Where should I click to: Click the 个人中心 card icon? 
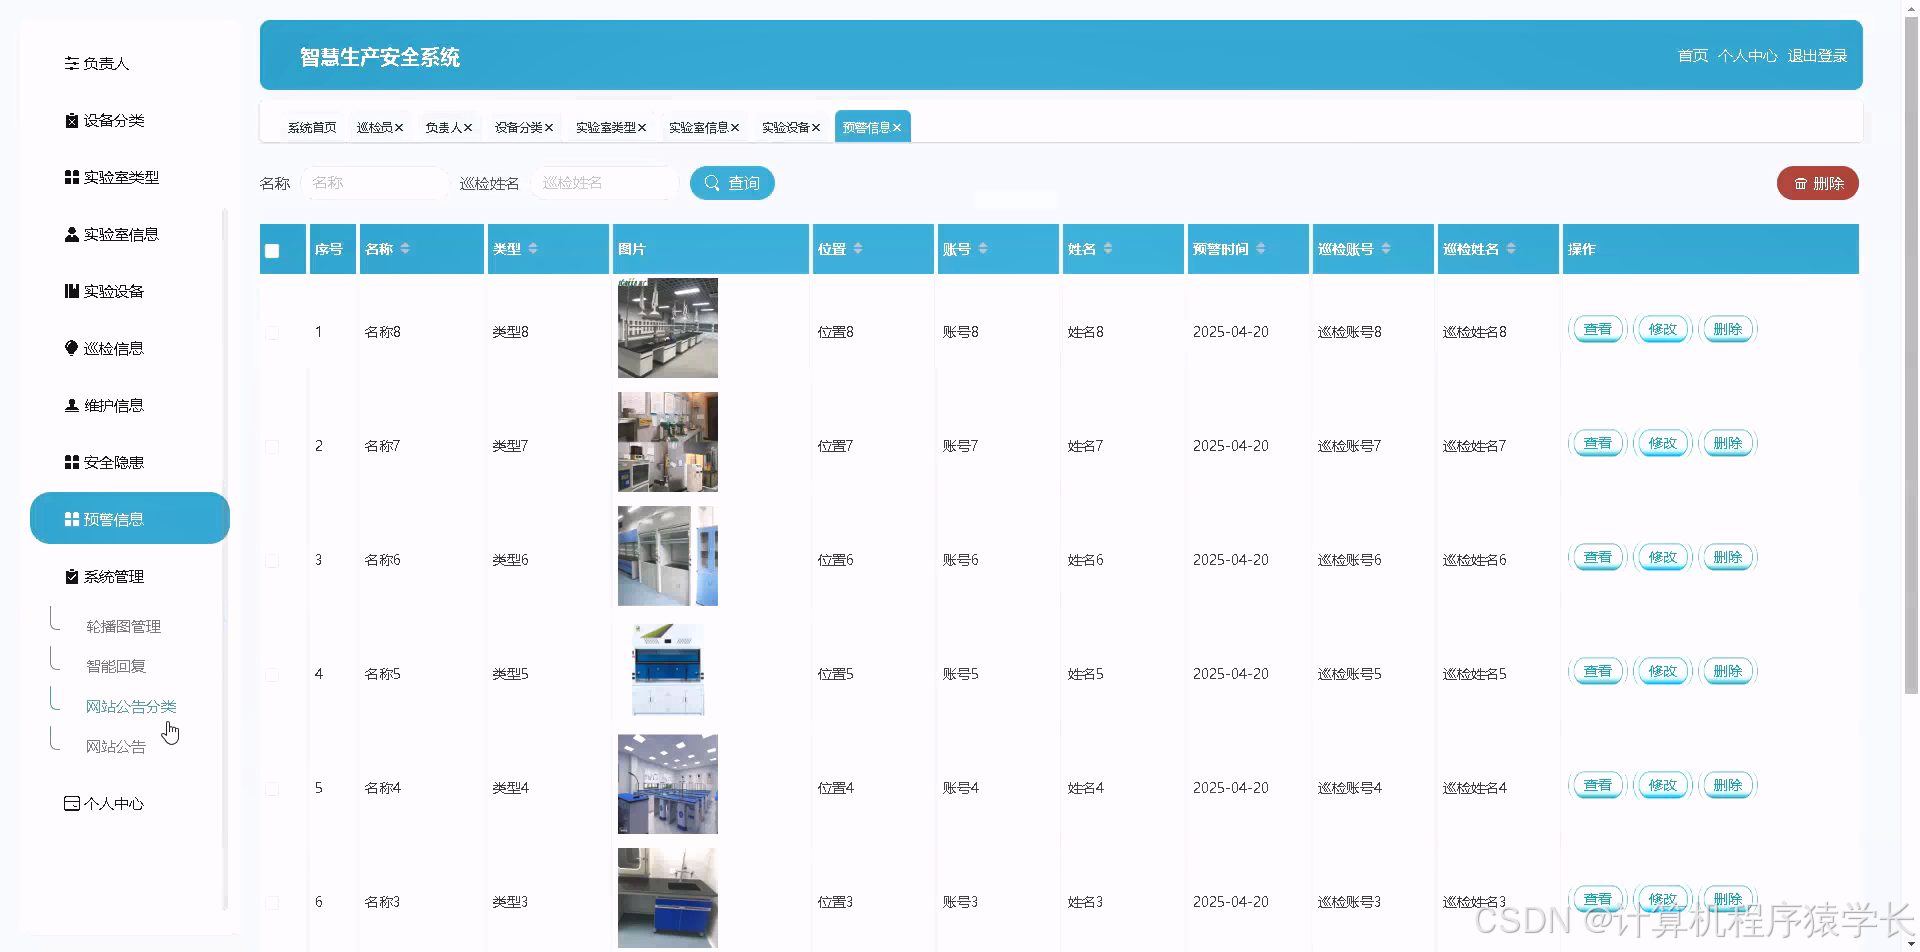tap(71, 804)
